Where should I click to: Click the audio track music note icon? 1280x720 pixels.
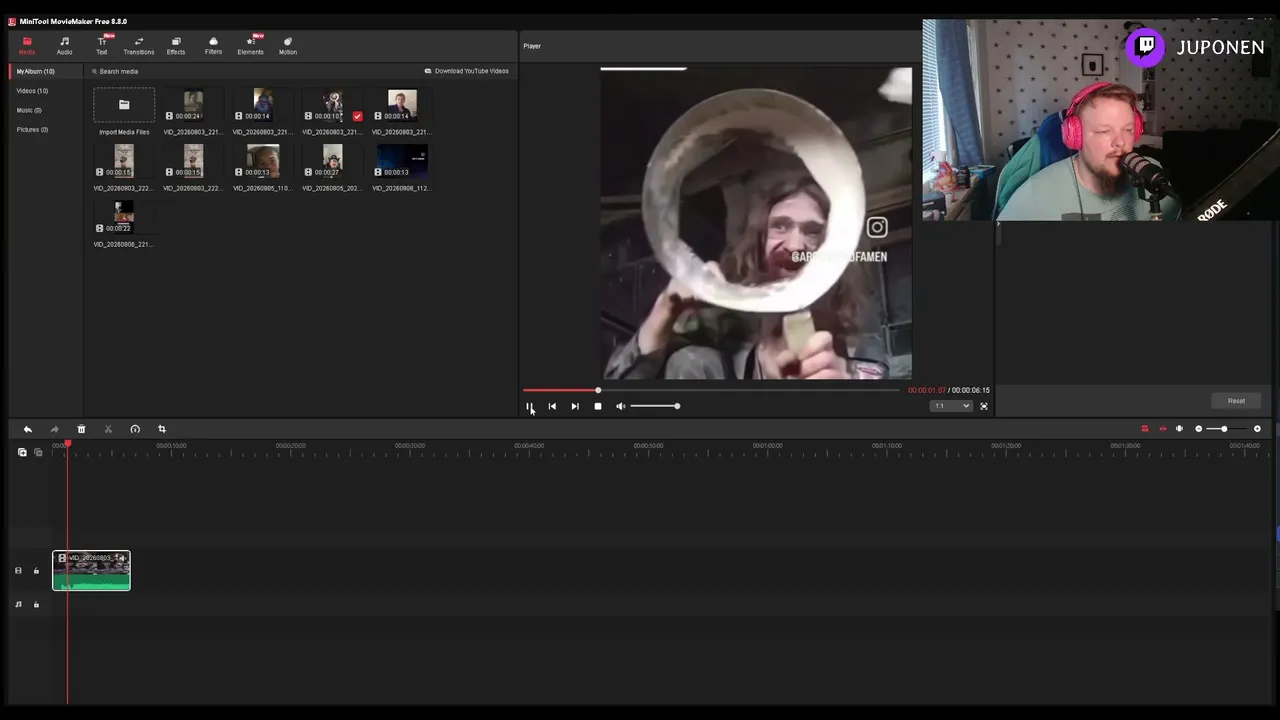[18, 604]
